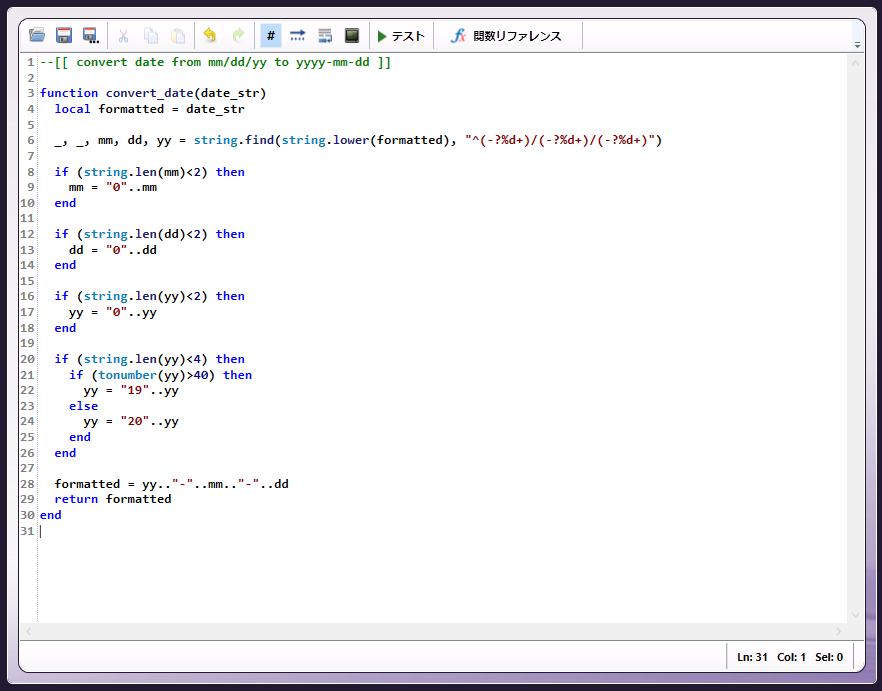Undo the last edit with the yellow arrow

click(210, 35)
